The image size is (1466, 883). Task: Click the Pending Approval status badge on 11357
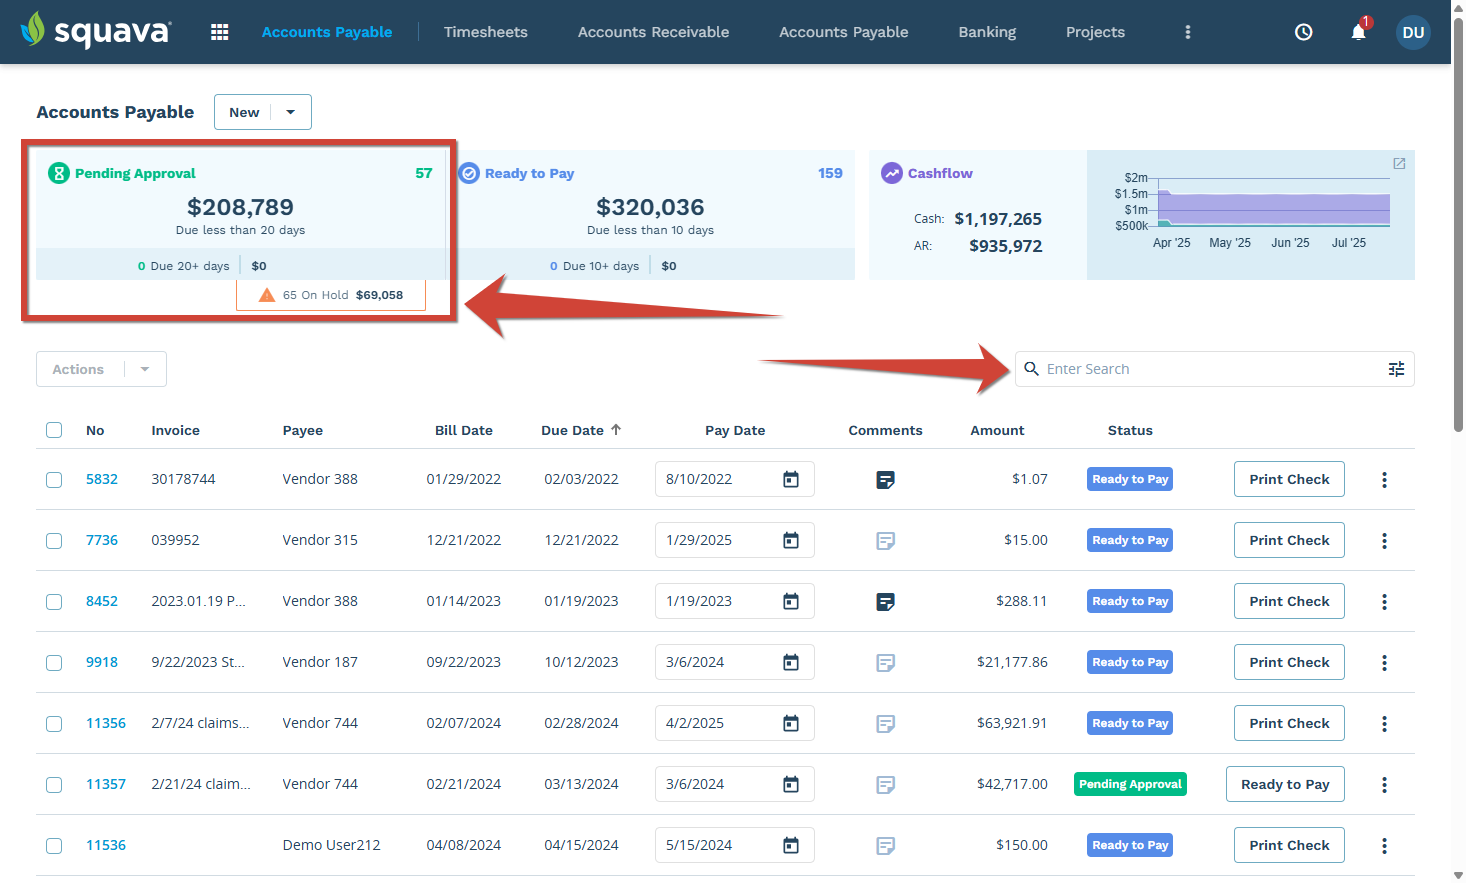(1130, 784)
